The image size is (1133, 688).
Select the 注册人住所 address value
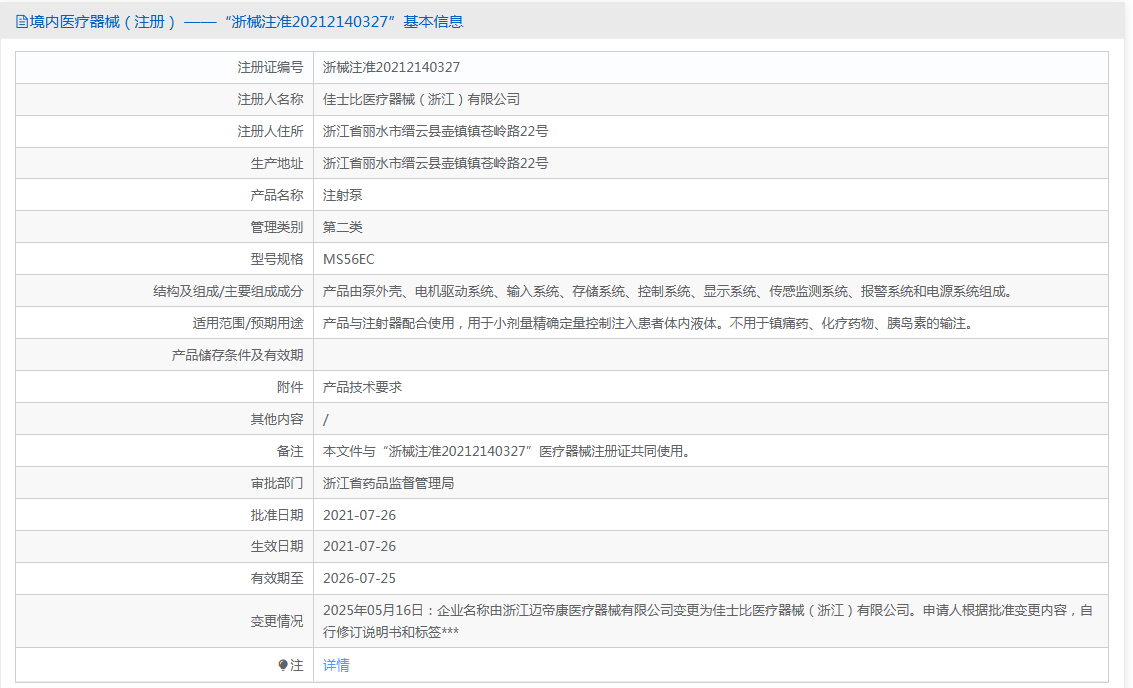435,131
